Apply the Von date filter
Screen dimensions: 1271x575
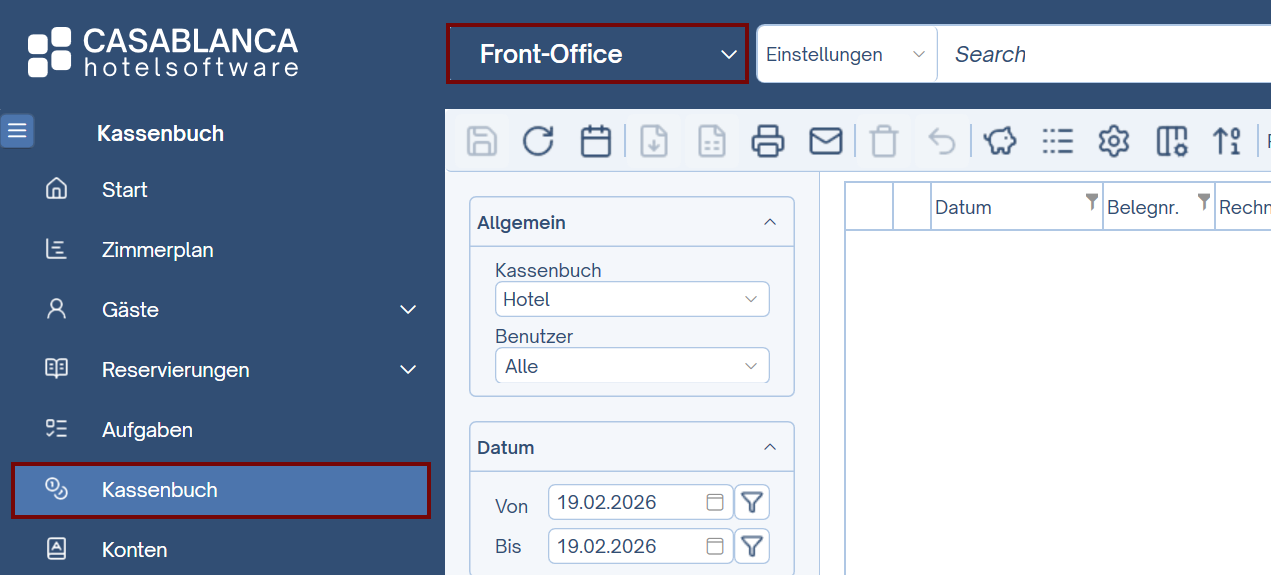pyautogui.click(x=752, y=502)
